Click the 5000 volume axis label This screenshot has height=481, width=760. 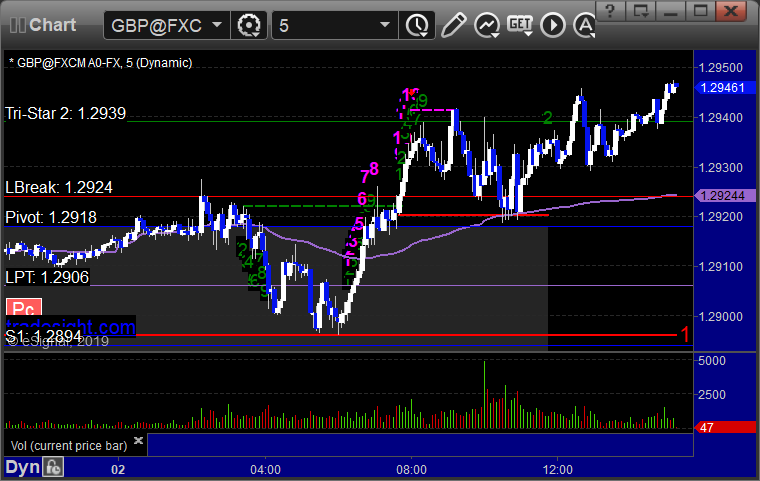click(x=712, y=361)
